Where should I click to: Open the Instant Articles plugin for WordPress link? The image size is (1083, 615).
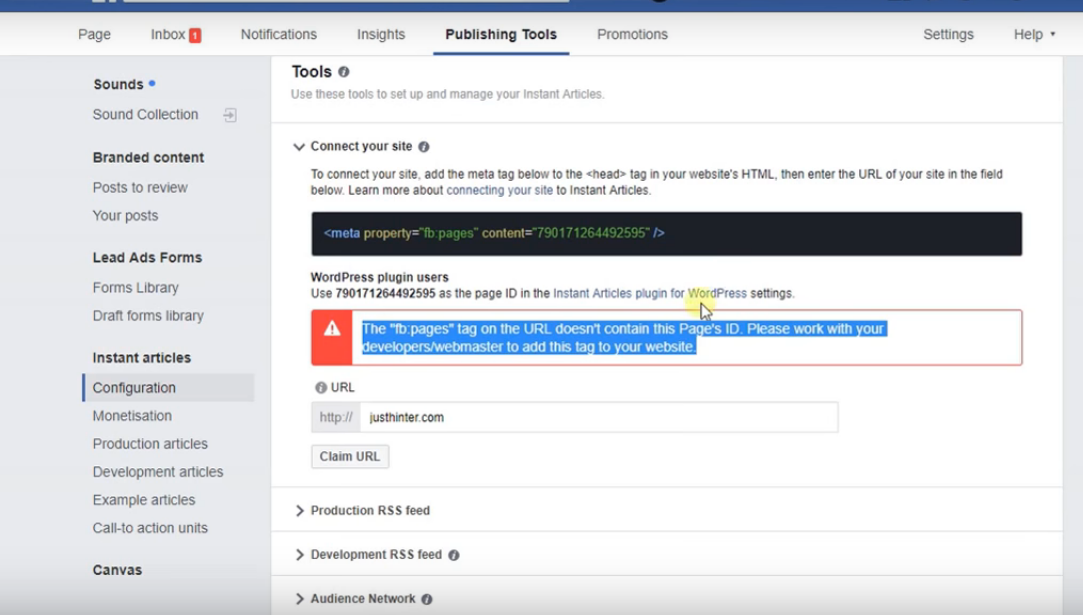click(649, 293)
